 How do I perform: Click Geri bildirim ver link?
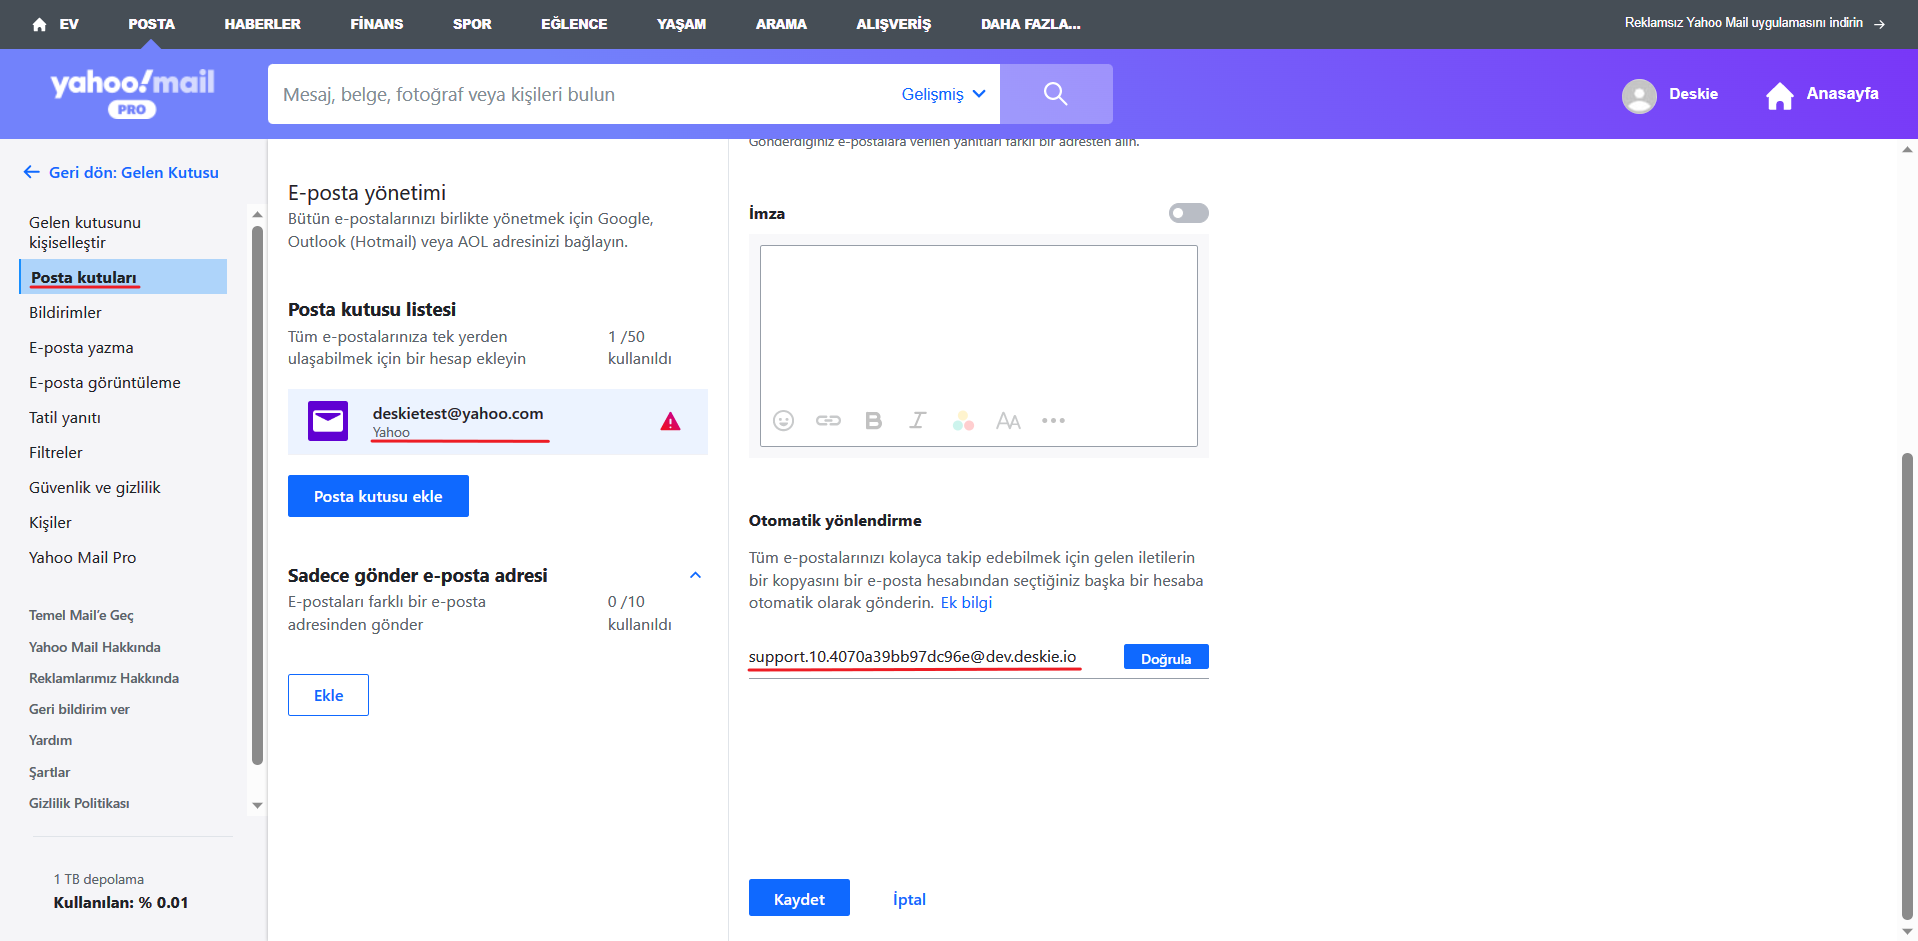pos(79,709)
